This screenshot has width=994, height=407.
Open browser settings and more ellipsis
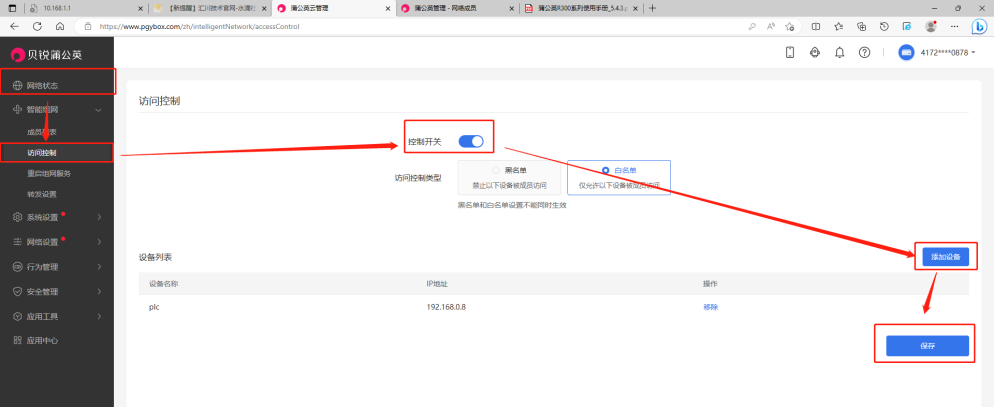pyautogui.click(x=954, y=27)
